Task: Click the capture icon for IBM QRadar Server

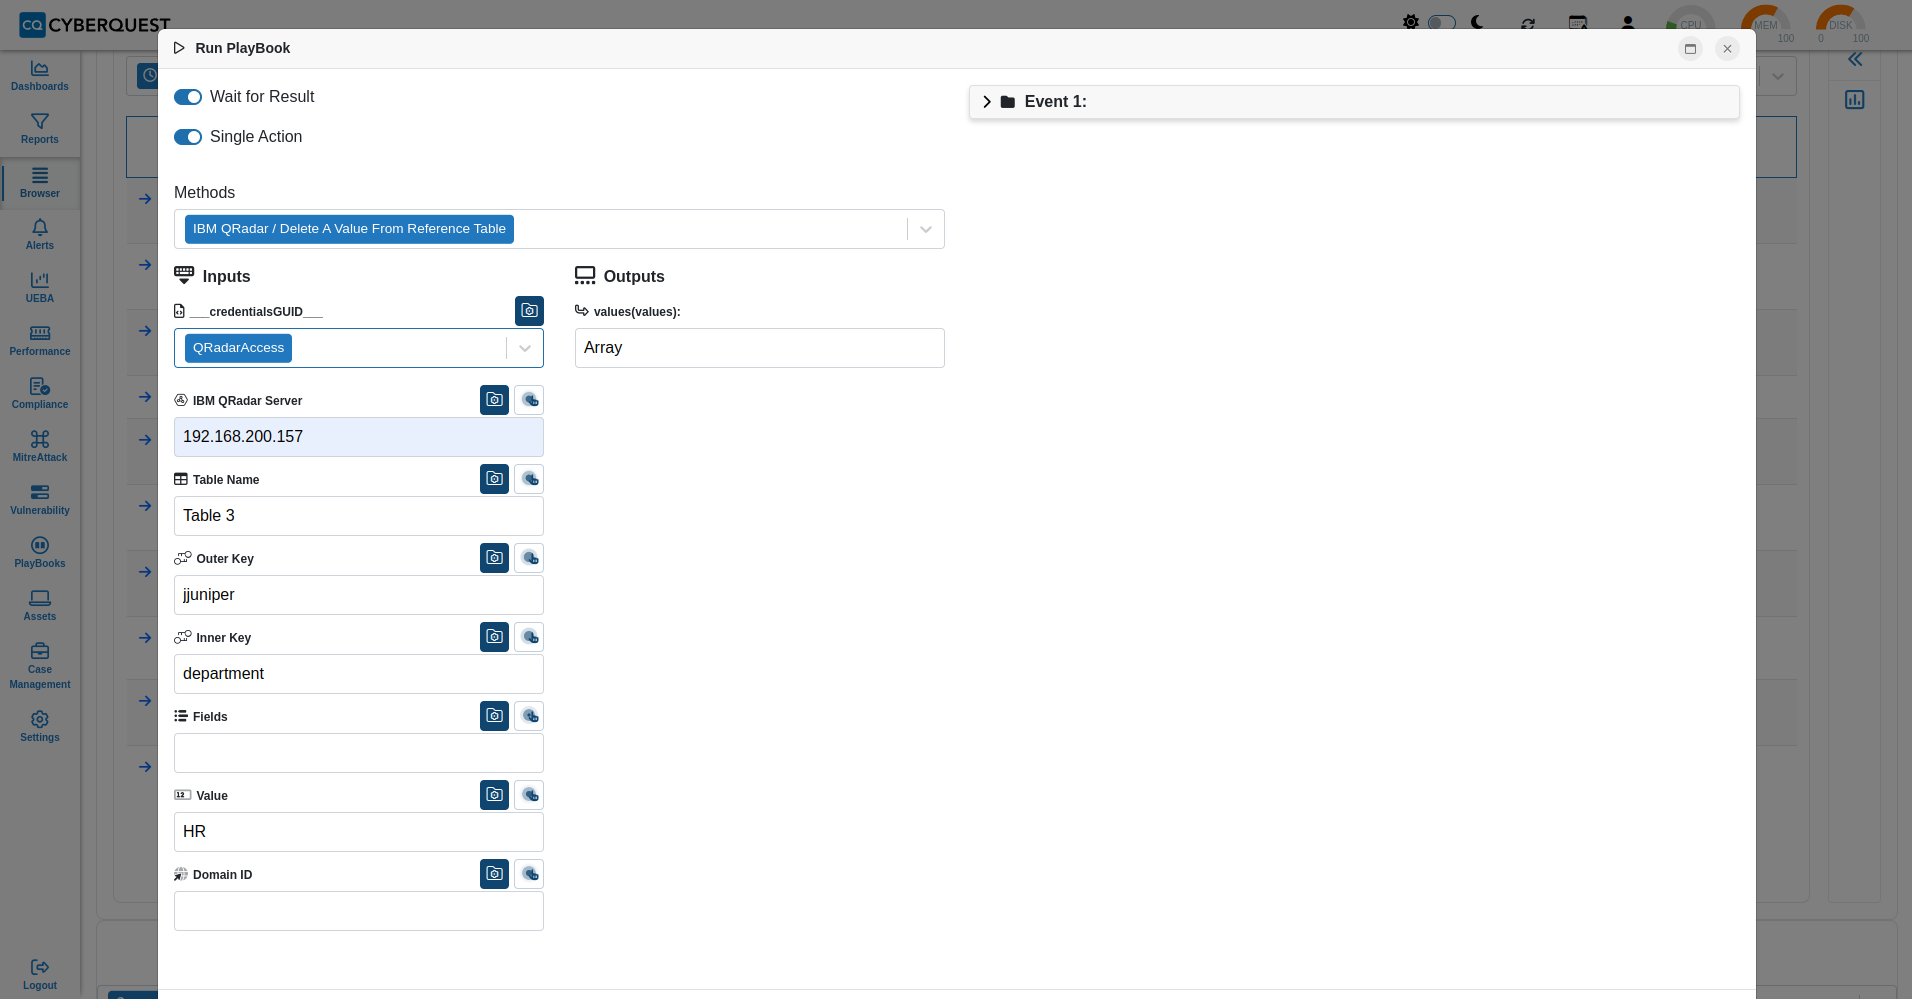Action: 494,400
